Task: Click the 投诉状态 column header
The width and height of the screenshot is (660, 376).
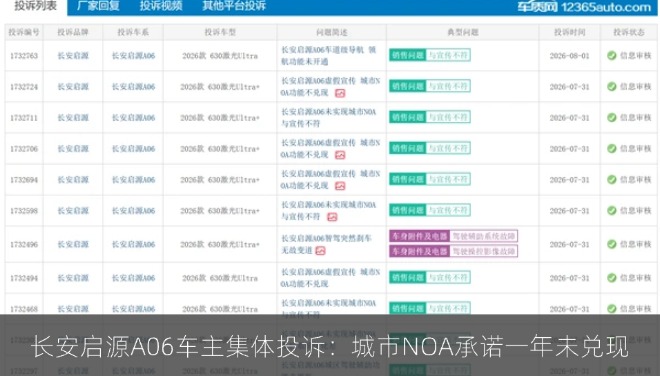Action: (x=629, y=32)
